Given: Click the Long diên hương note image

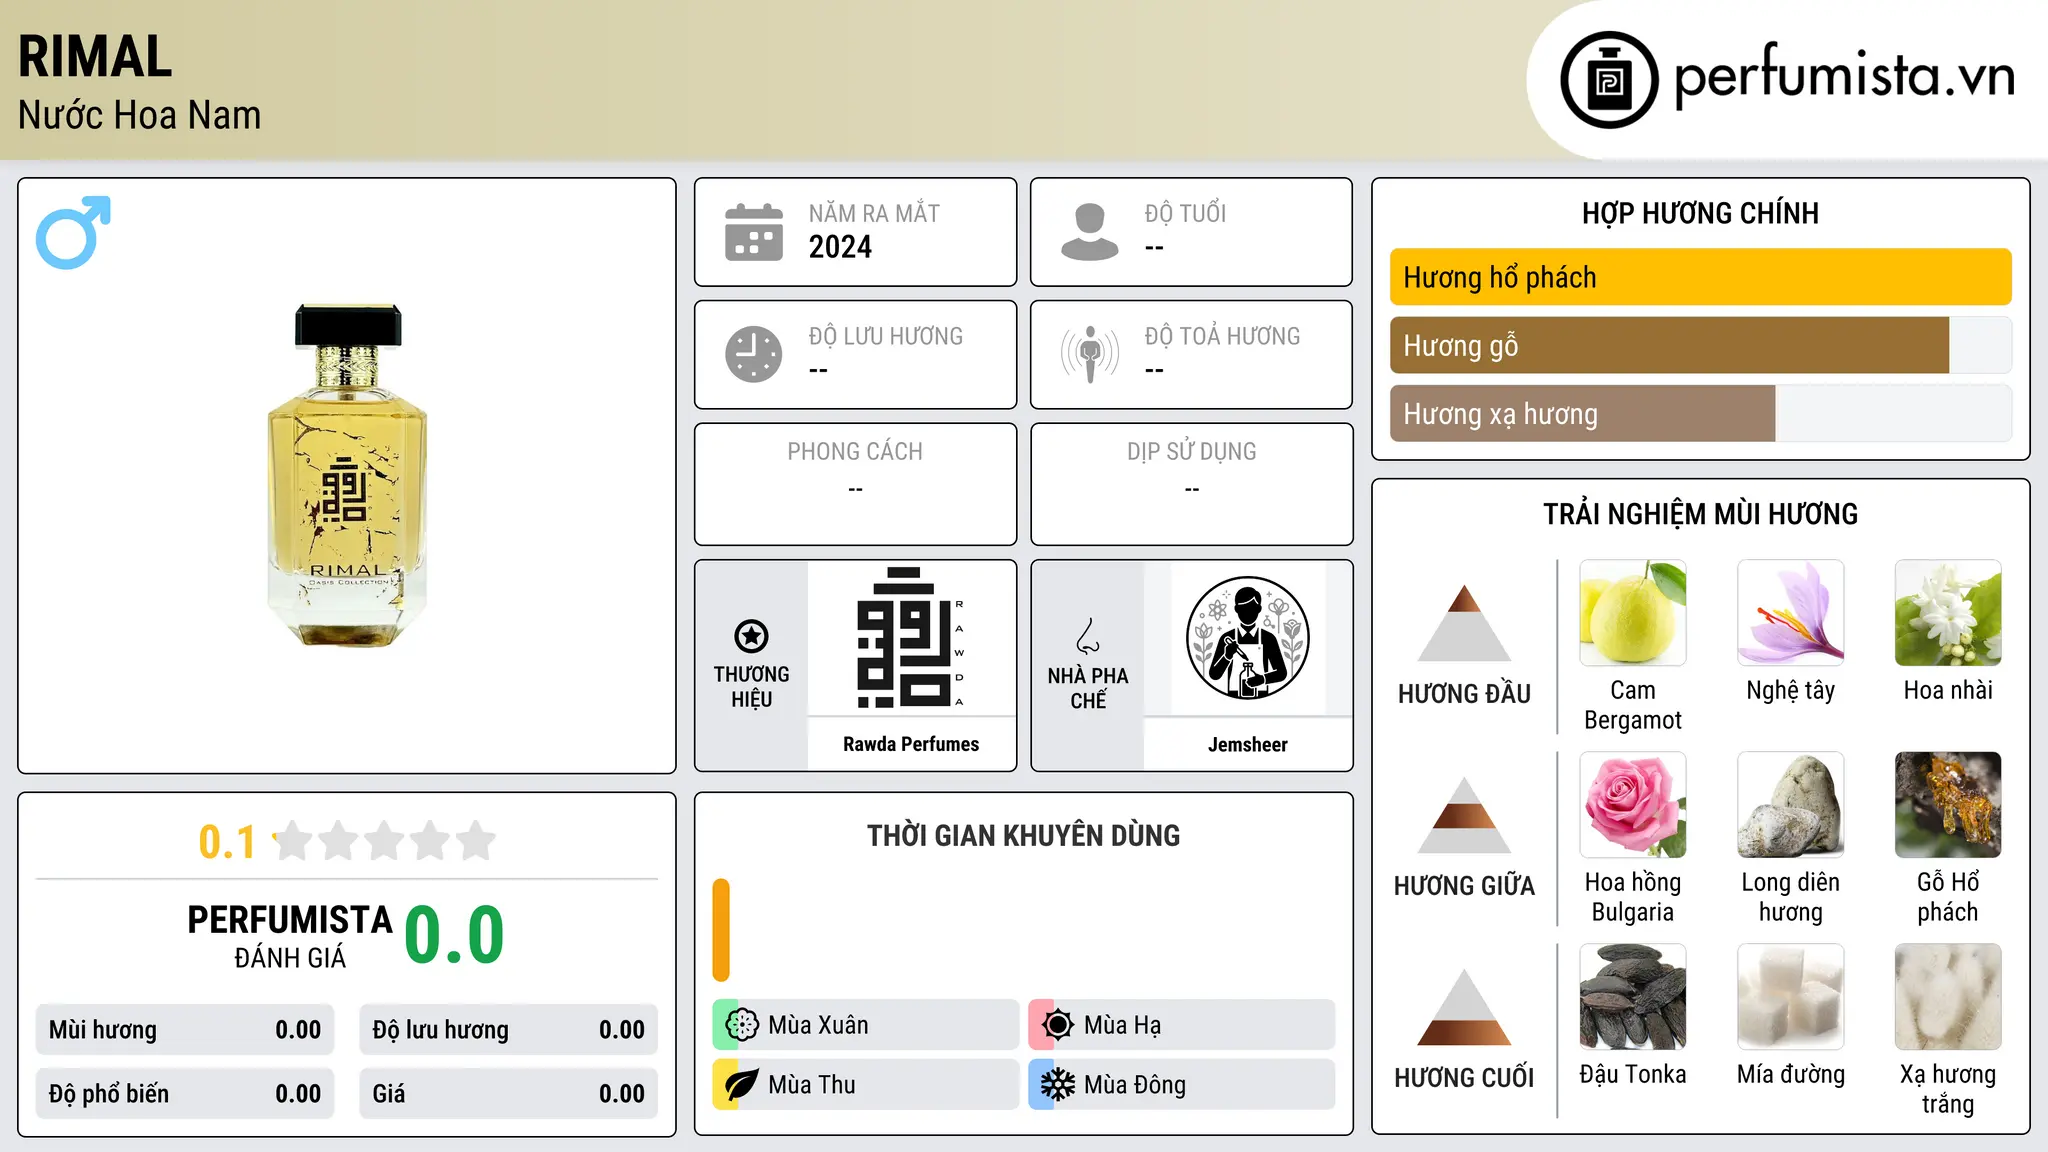Looking at the screenshot, I should click(x=1791, y=805).
